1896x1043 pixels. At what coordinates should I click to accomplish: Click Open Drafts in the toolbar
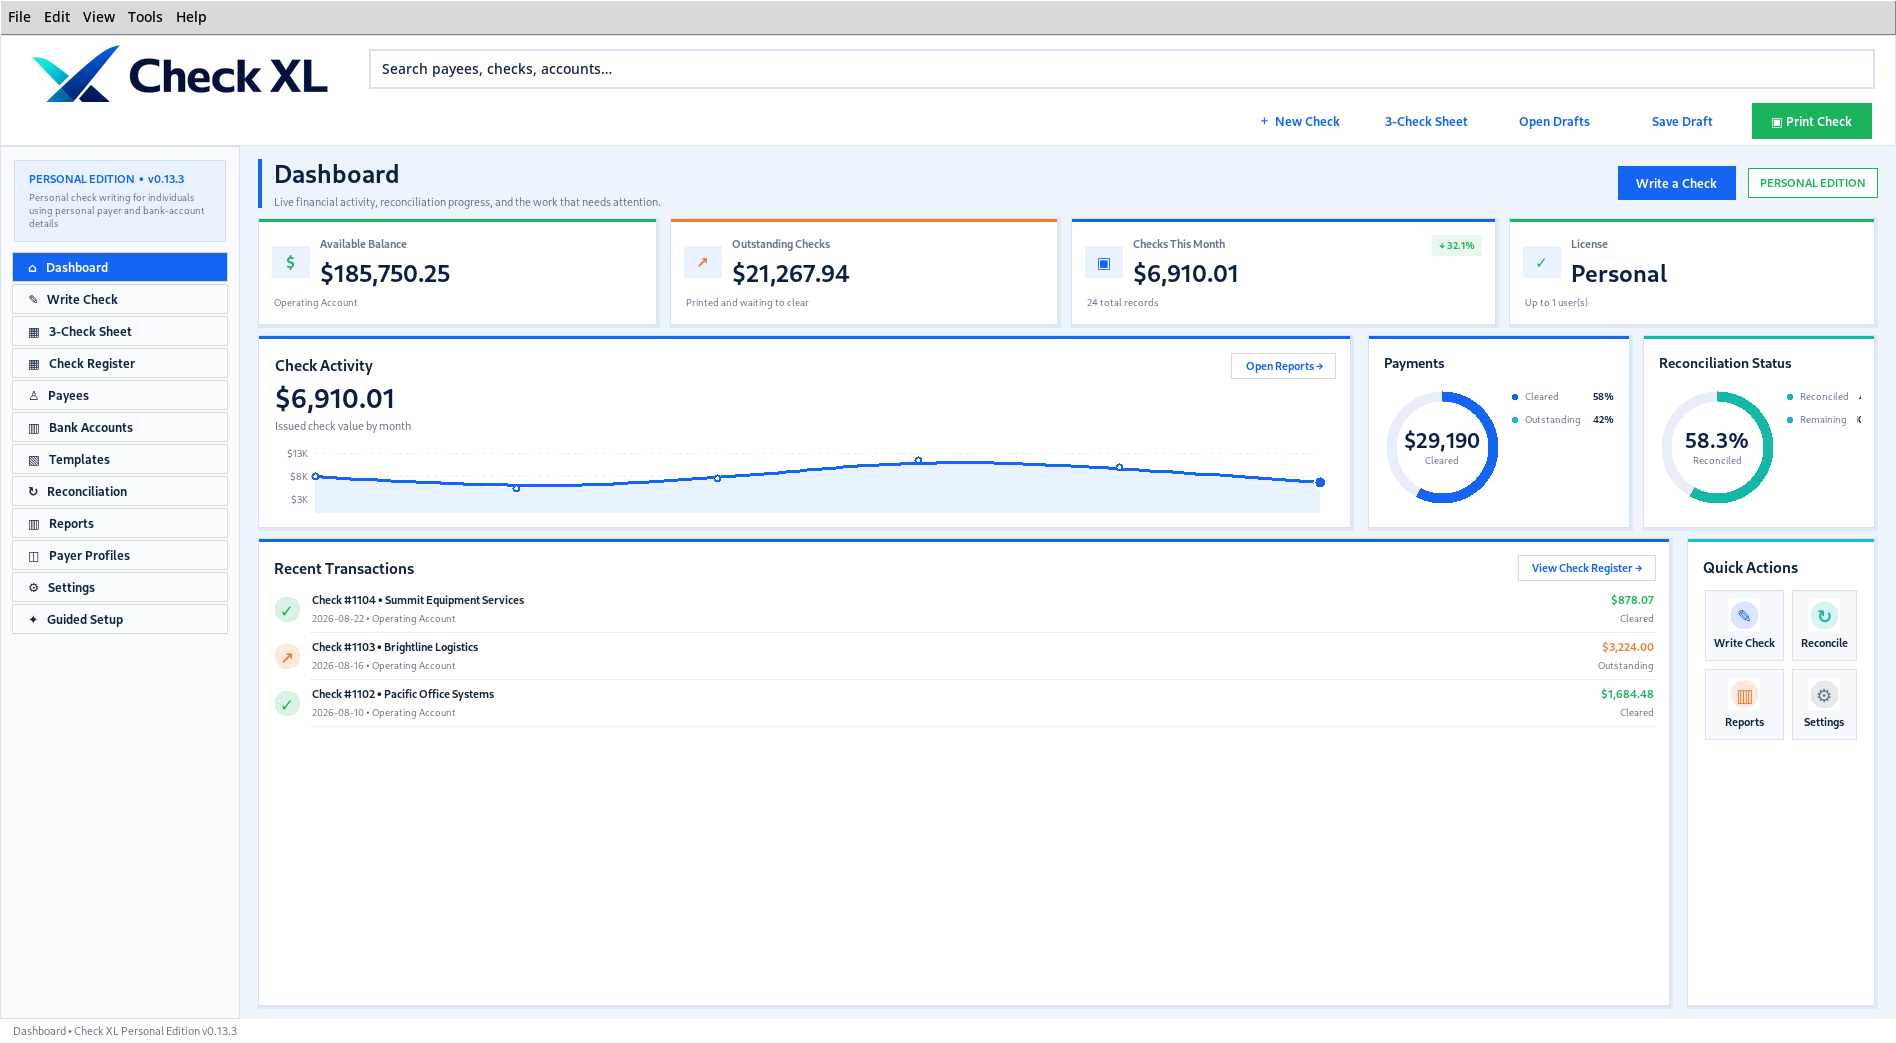point(1554,121)
